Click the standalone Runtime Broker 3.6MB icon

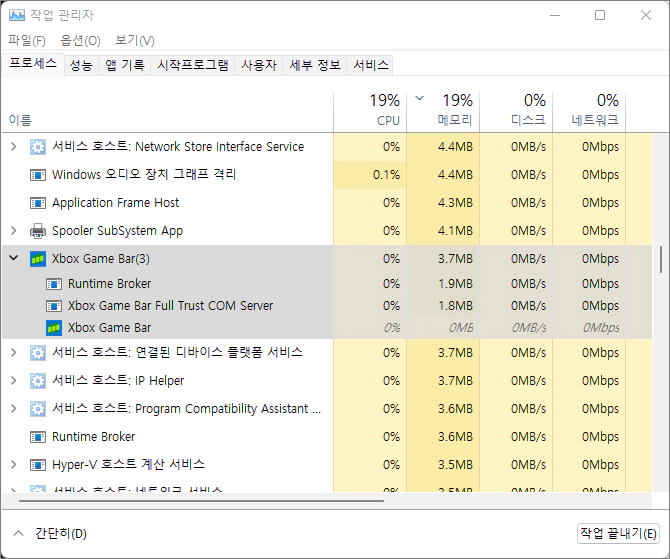point(38,437)
